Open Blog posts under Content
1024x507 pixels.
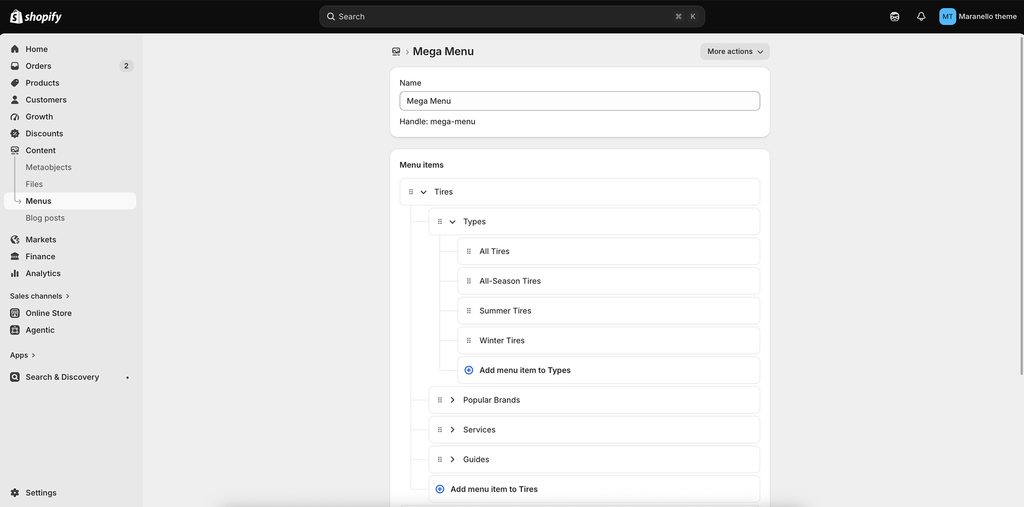click(x=45, y=218)
